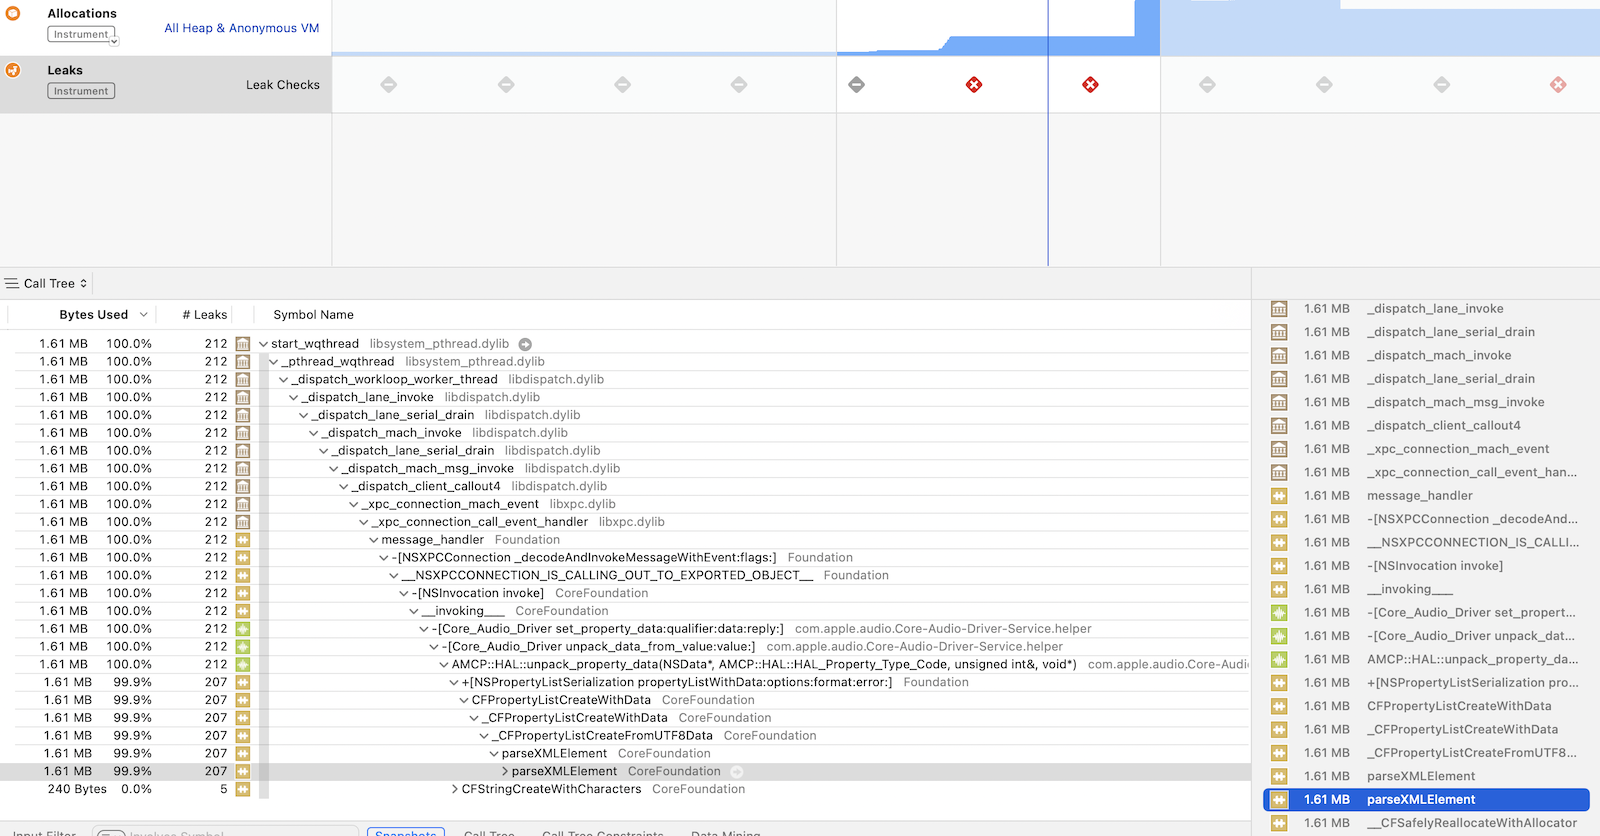Collapse the -[NSInvocation invoke] tree node
Image resolution: width=1600 pixels, height=836 pixels.
[404, 594]
